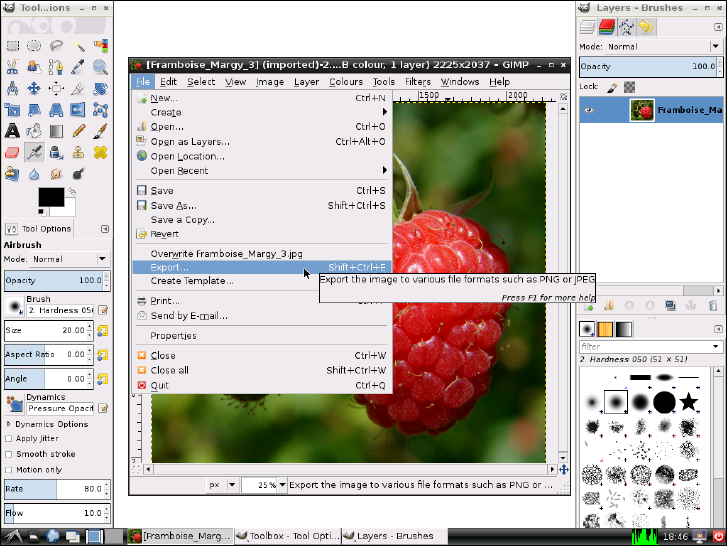Open the px unit dropdown
727x546 pixels.
tap(223, 485)
